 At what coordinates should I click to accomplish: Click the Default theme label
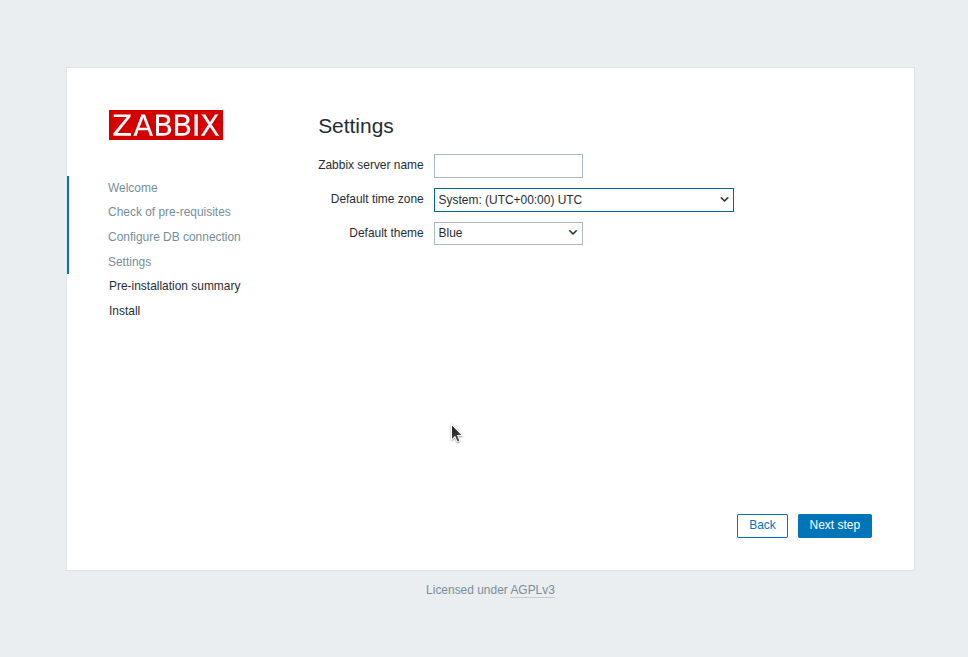pos(386,233)
